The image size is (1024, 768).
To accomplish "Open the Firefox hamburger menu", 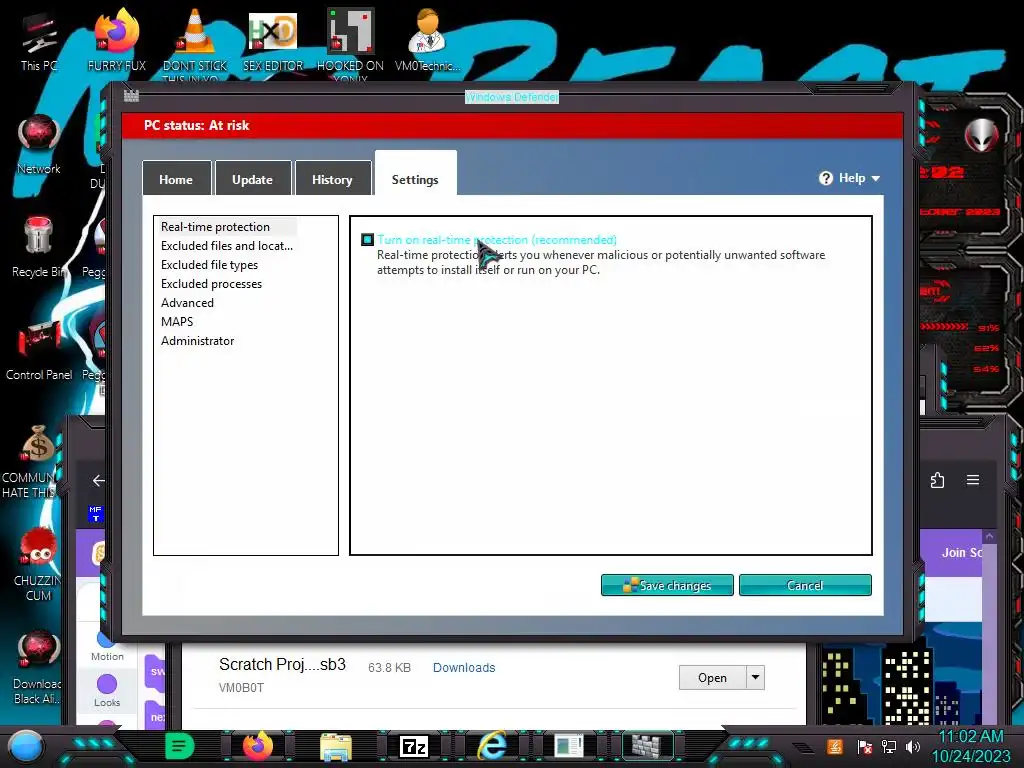I will click(973, 480).
